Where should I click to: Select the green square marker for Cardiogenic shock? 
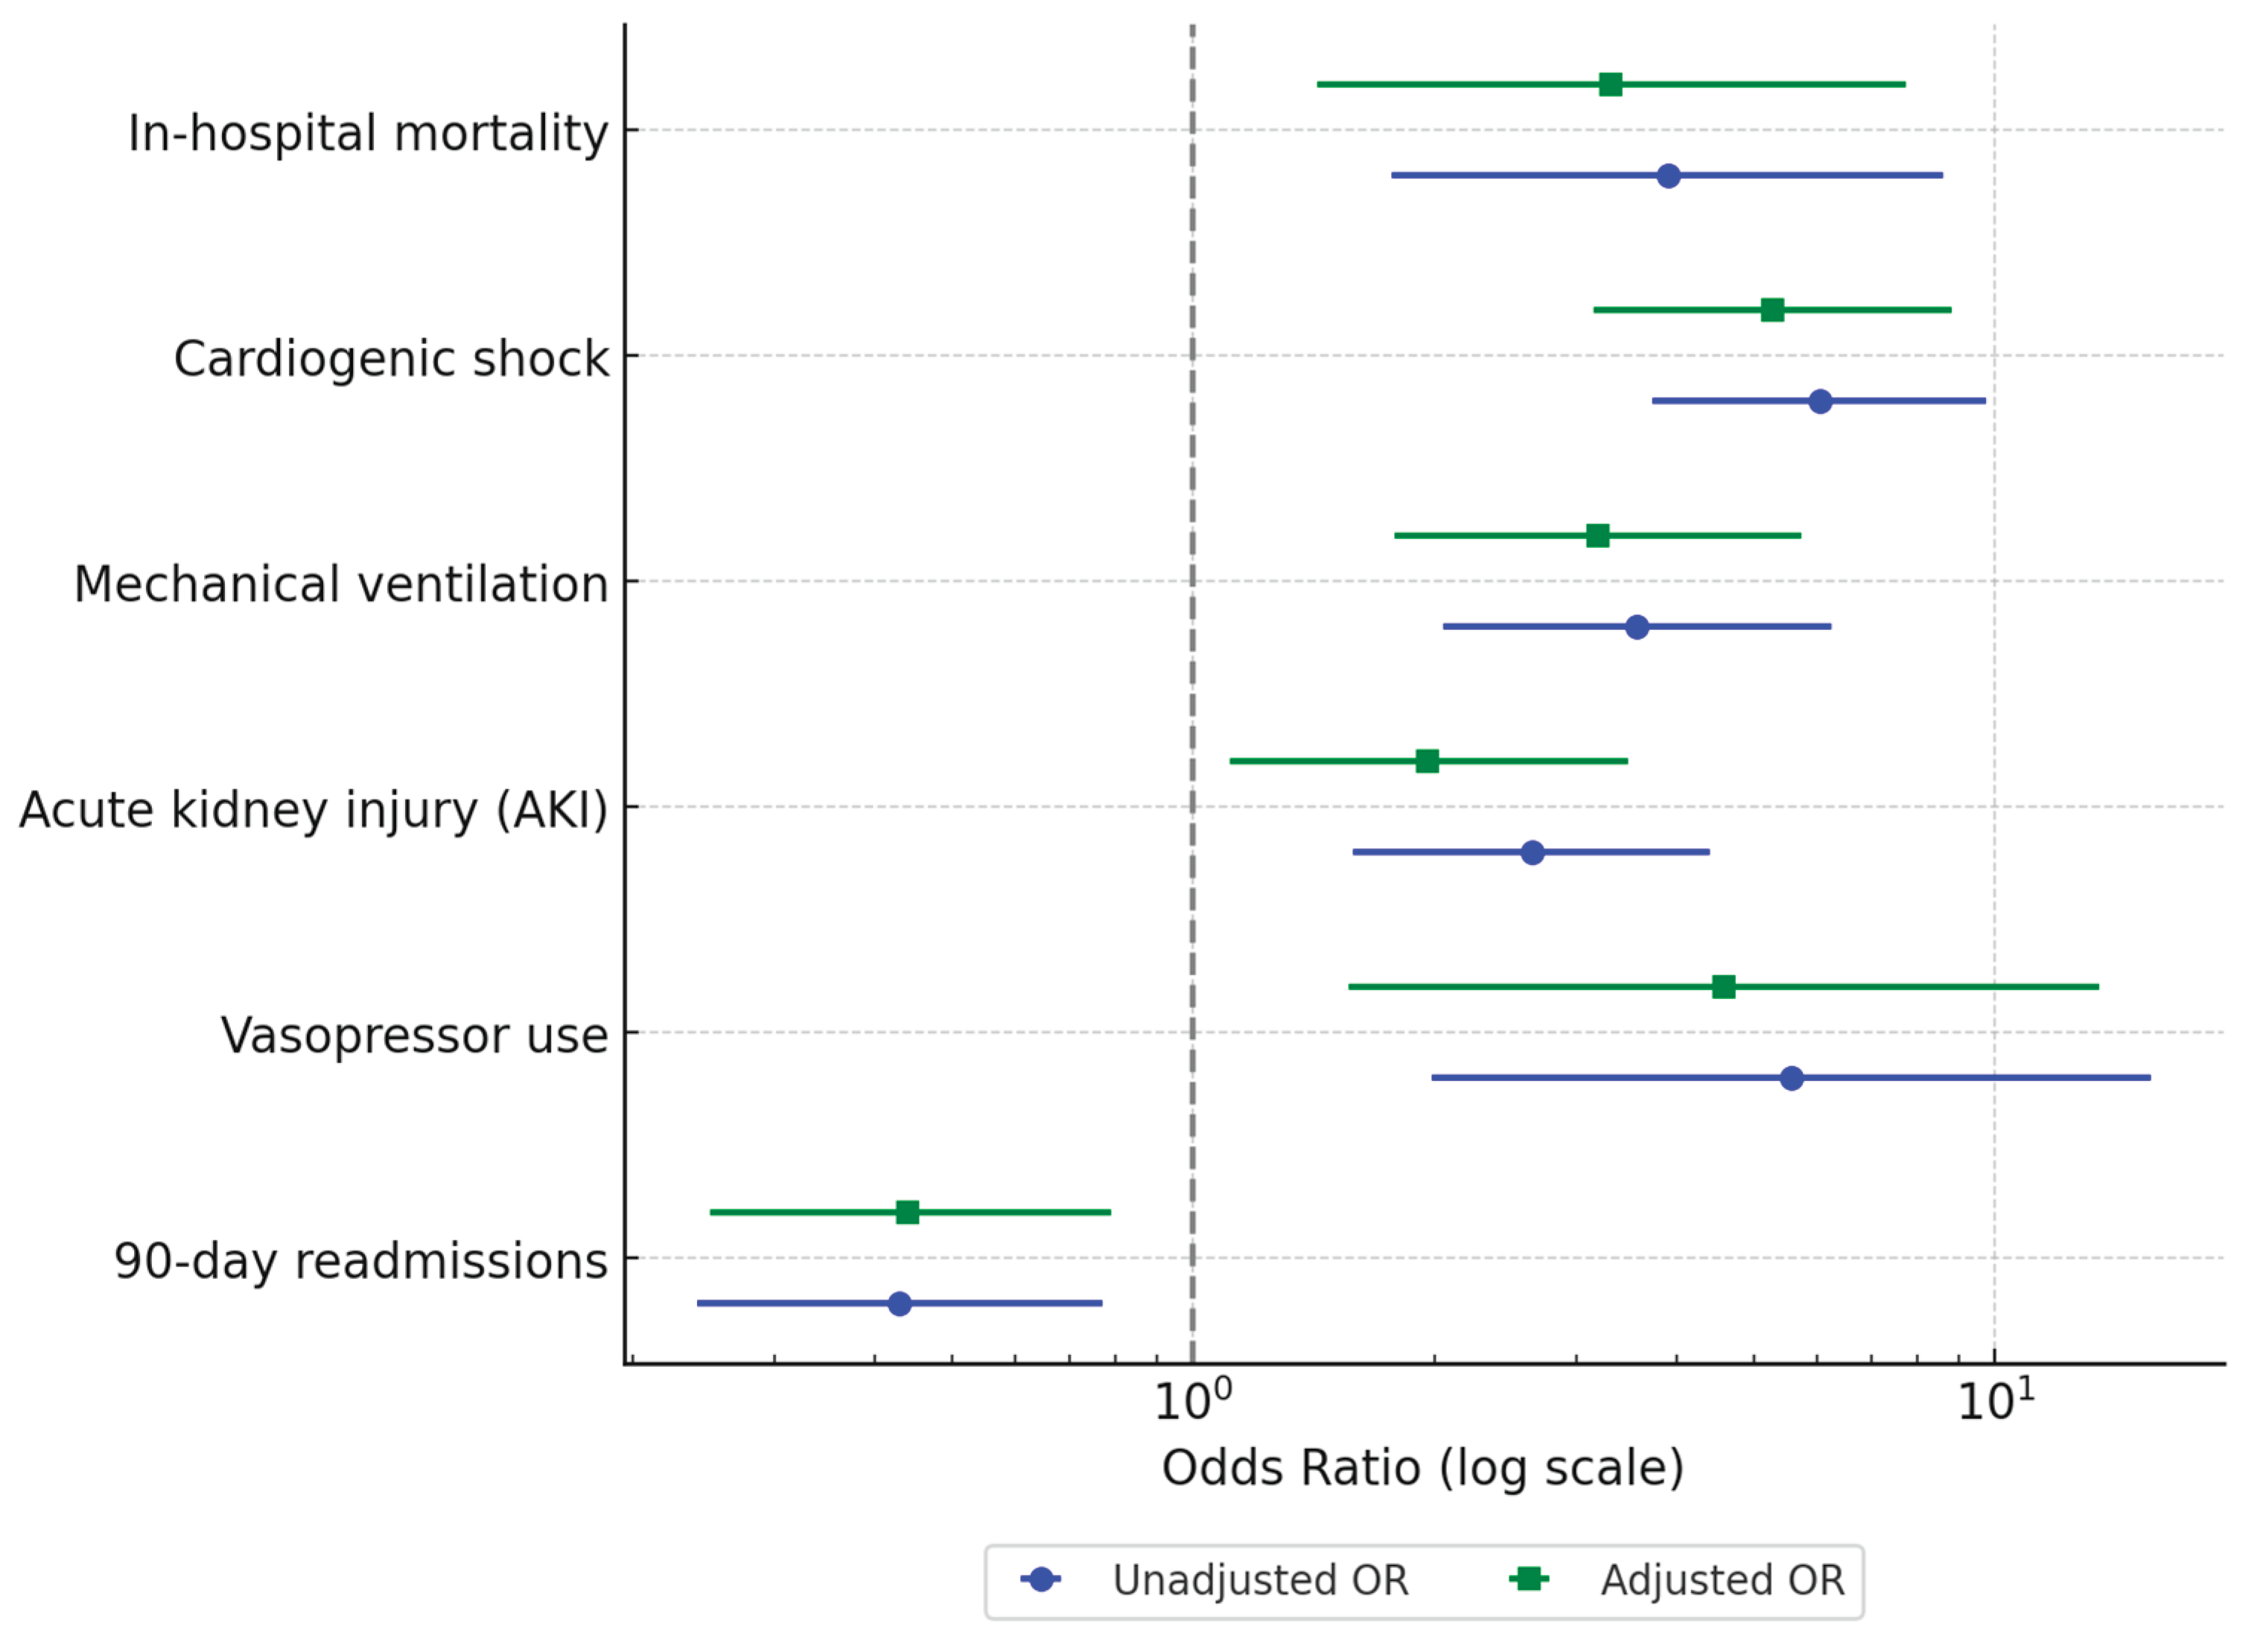pos(1772,310)
